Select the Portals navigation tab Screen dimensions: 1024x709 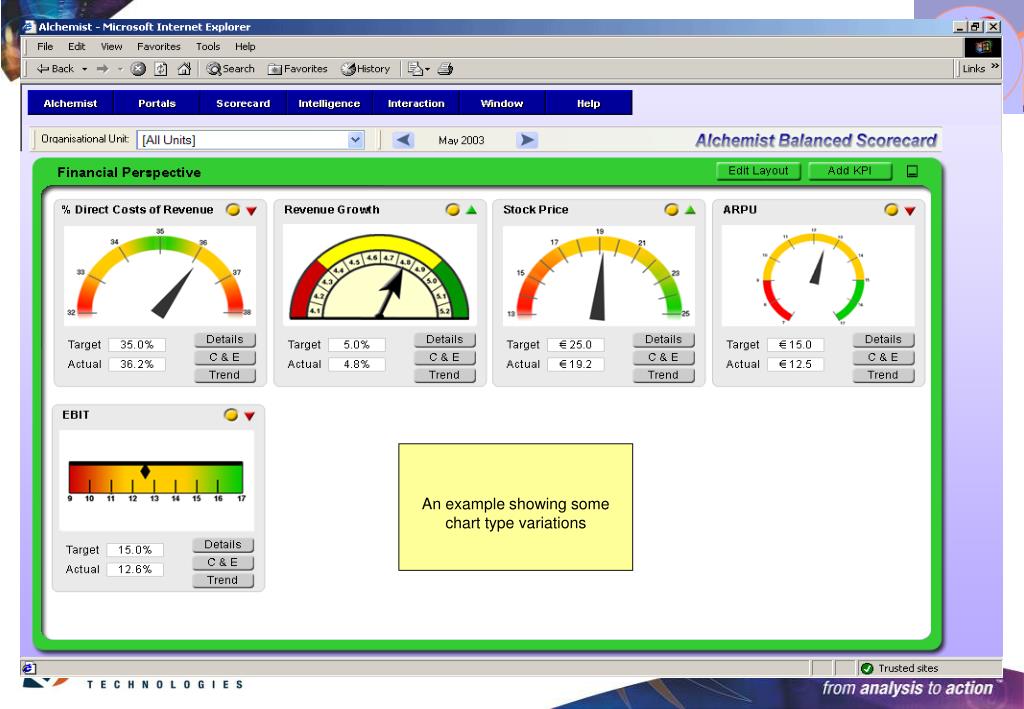click(157, 103)
